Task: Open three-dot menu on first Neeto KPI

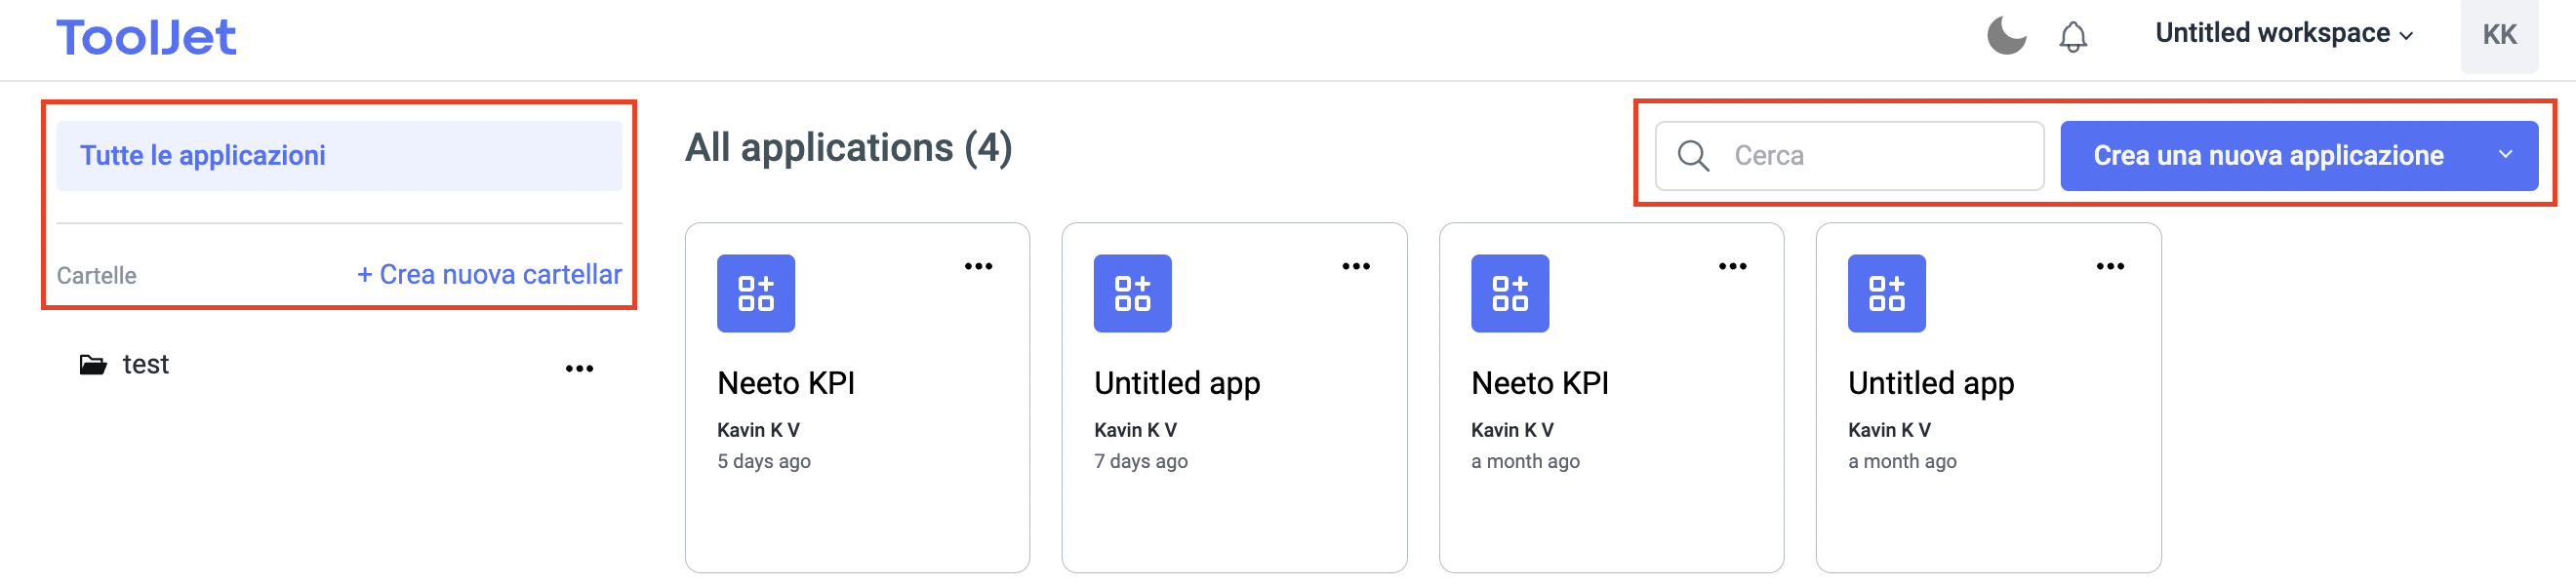Action: pos(978,267)
